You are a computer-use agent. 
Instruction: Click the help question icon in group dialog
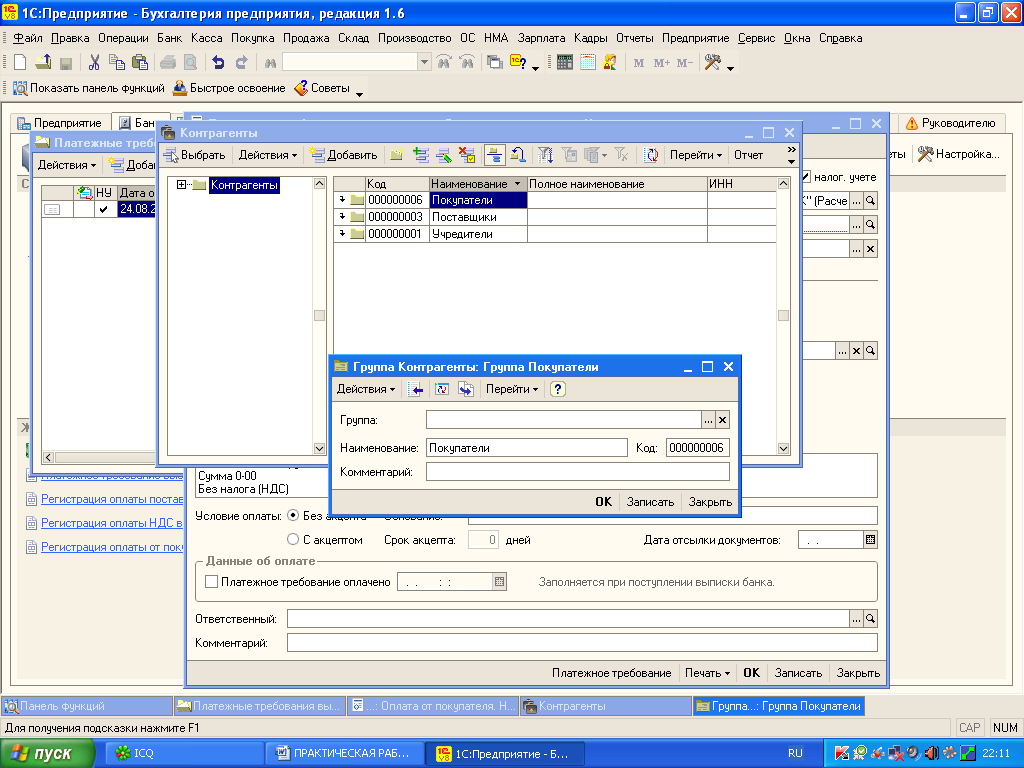coord(557,389)
